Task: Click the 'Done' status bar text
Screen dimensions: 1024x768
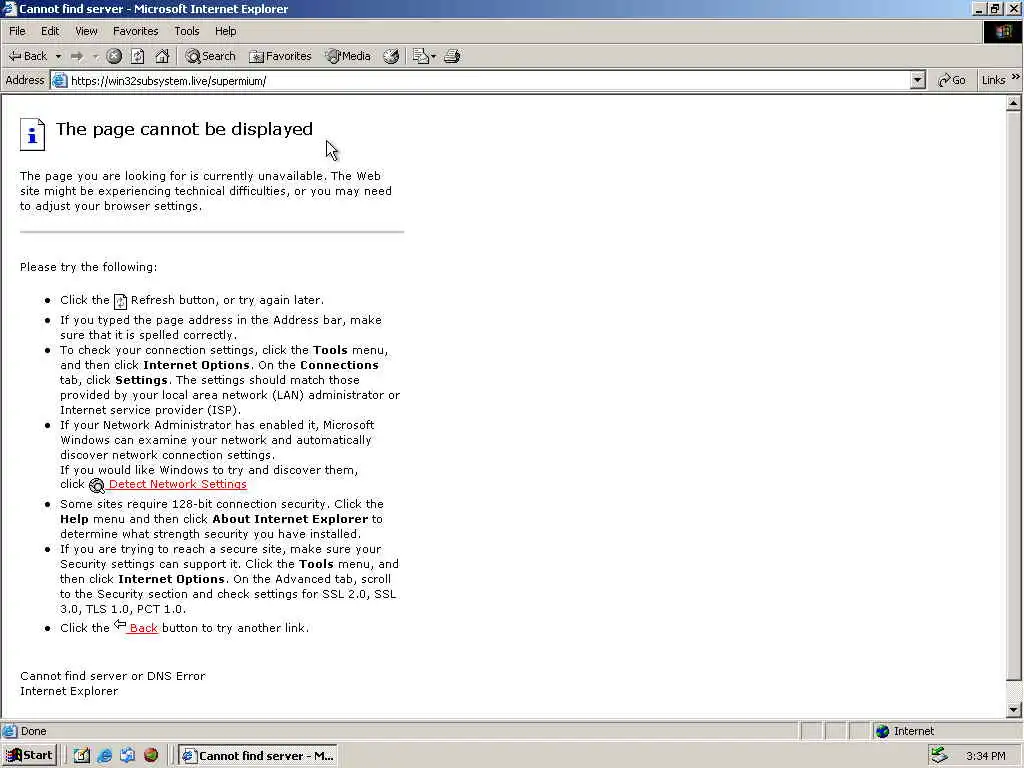Action: [33, 731]
